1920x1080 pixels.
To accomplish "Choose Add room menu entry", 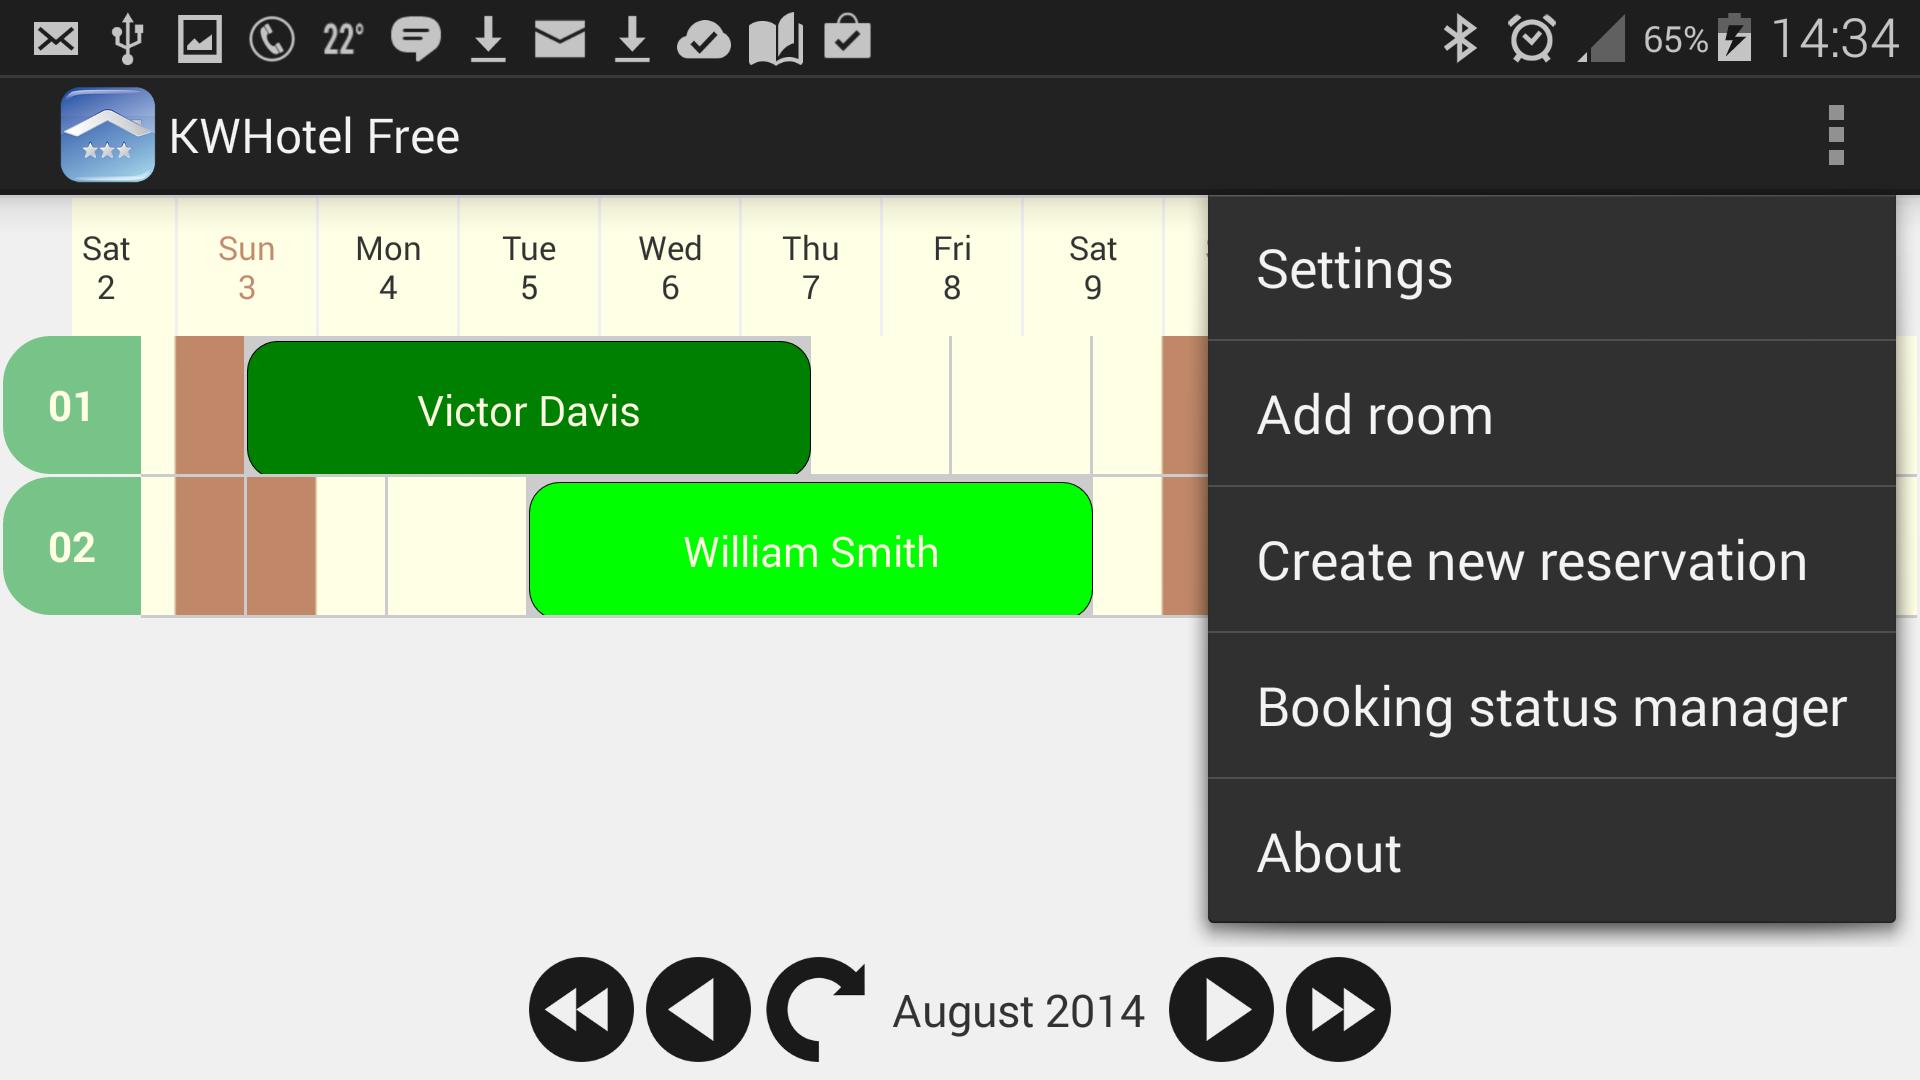I will (1552, 414).
